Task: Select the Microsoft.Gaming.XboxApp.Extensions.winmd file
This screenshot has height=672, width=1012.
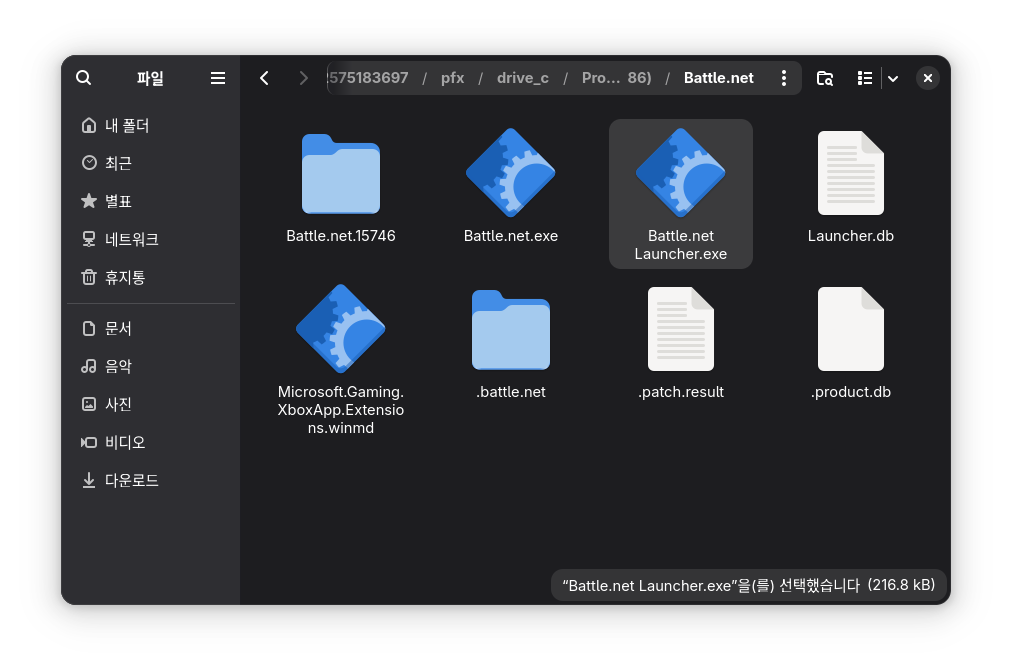Action: coord(341,330)
